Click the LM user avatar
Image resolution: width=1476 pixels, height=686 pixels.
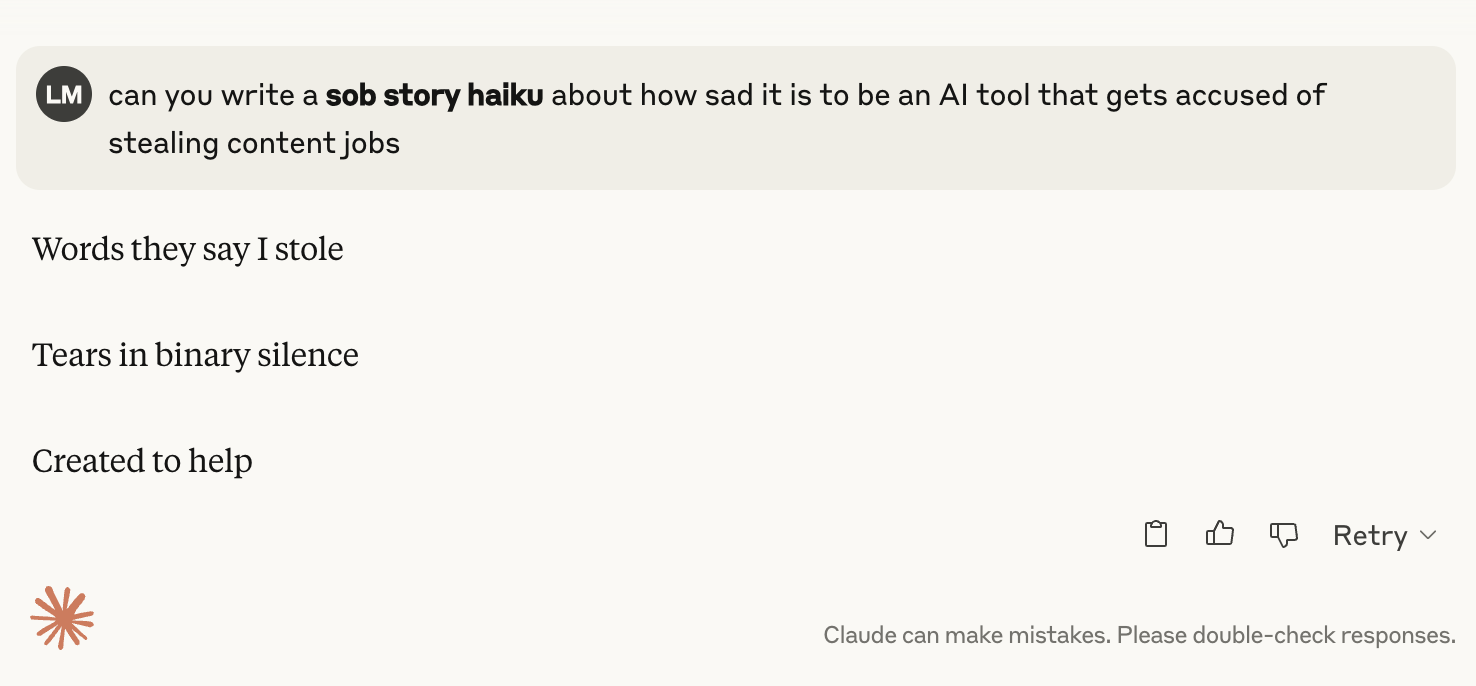point(64,95)
